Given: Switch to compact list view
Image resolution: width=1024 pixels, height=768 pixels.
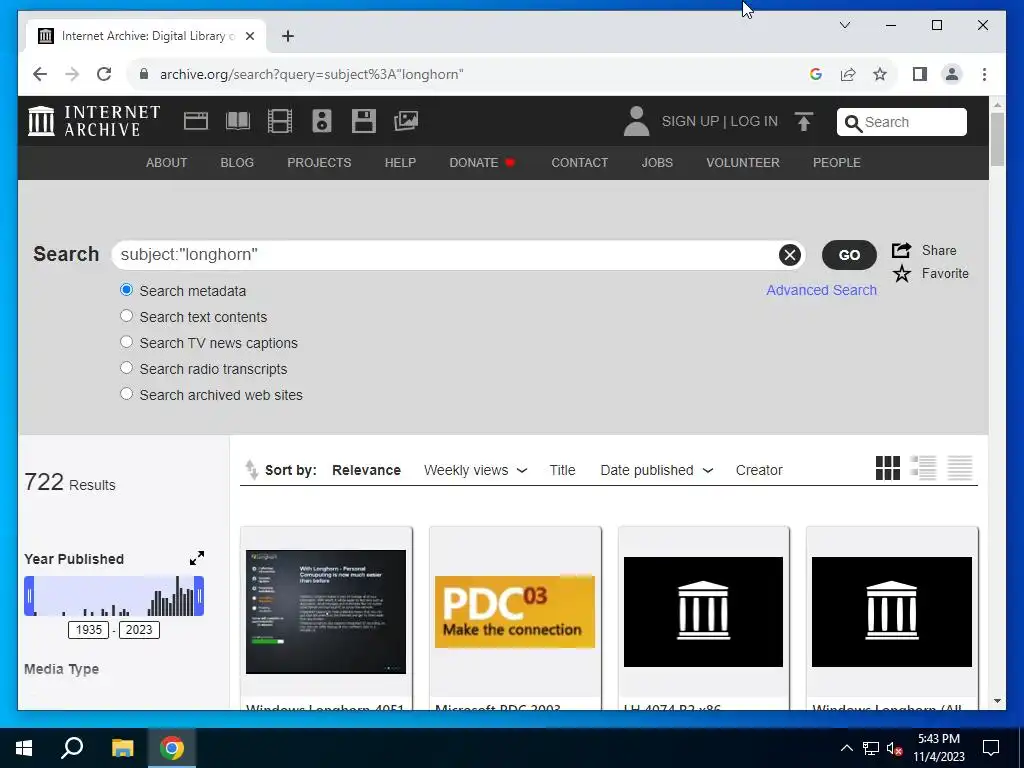Looking at the screenshot, I should [960, 468].
